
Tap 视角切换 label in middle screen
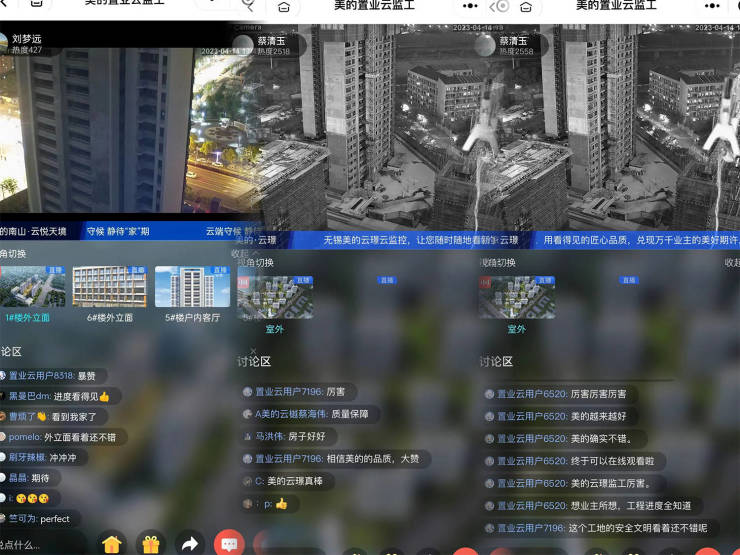tap(255, 262)
